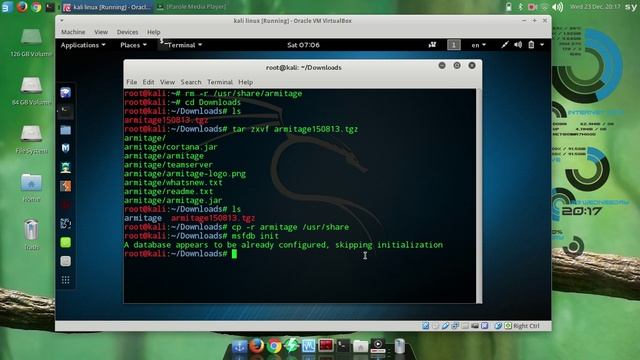Click the video capture indicator in the VirtualBox status bar

click(484, 326)
